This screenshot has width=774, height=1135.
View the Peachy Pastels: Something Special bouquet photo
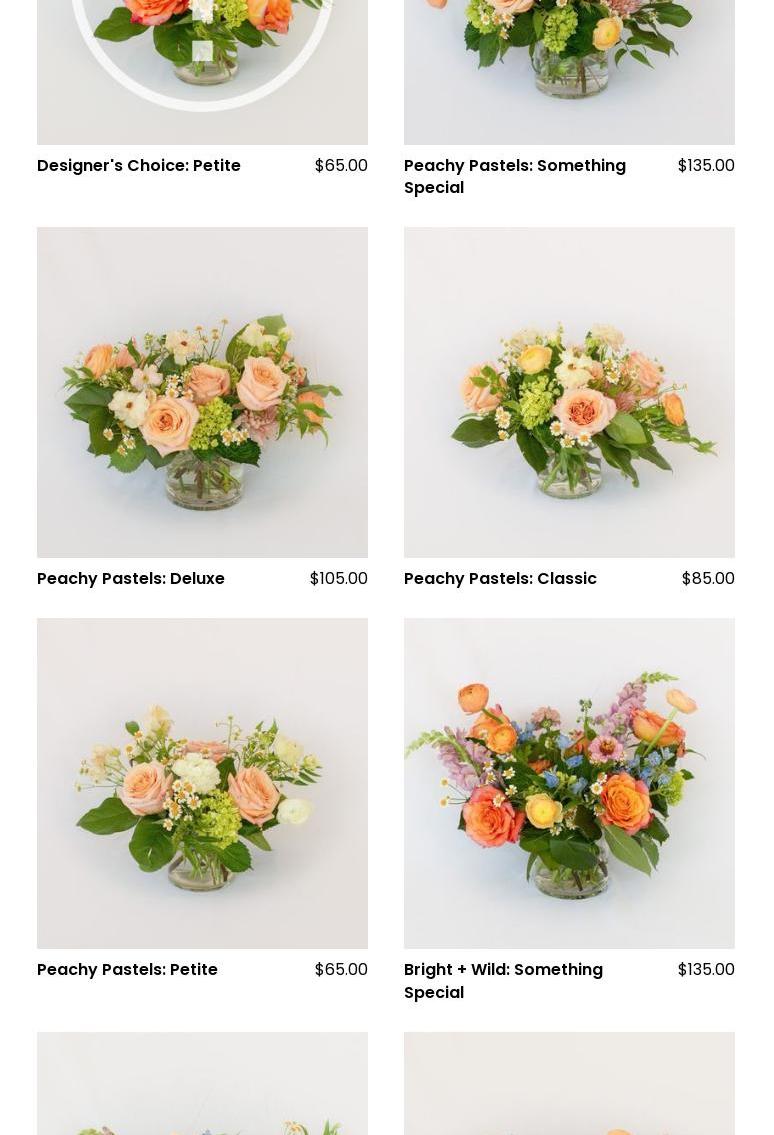(x=569, y=72)
